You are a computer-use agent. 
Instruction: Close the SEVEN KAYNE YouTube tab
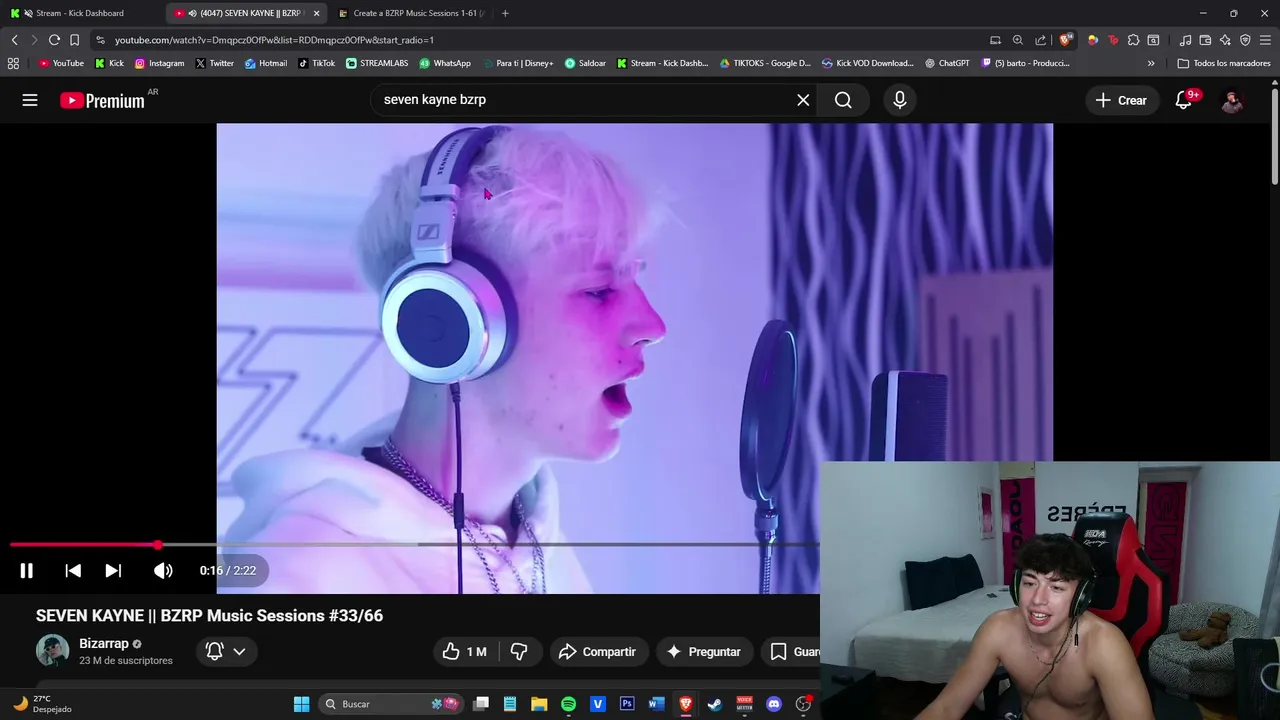click(317, 13)
